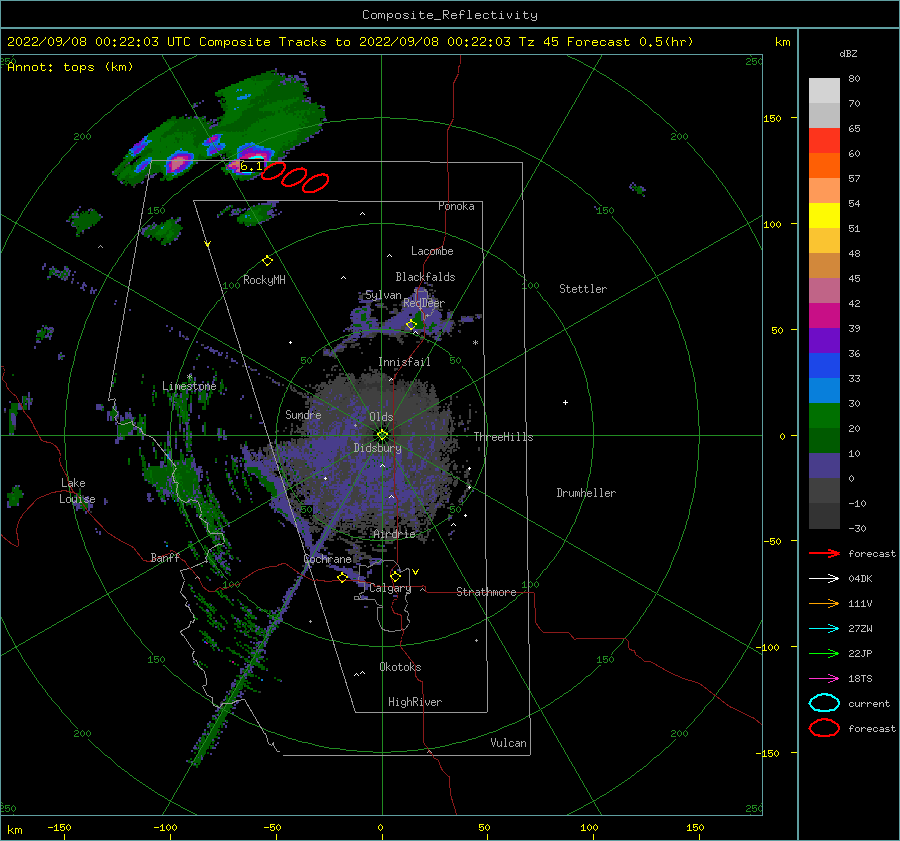Click the RedDeer city label
Image resolution: width=900 pixels, height=841 pixels.
tap(424, 303)
